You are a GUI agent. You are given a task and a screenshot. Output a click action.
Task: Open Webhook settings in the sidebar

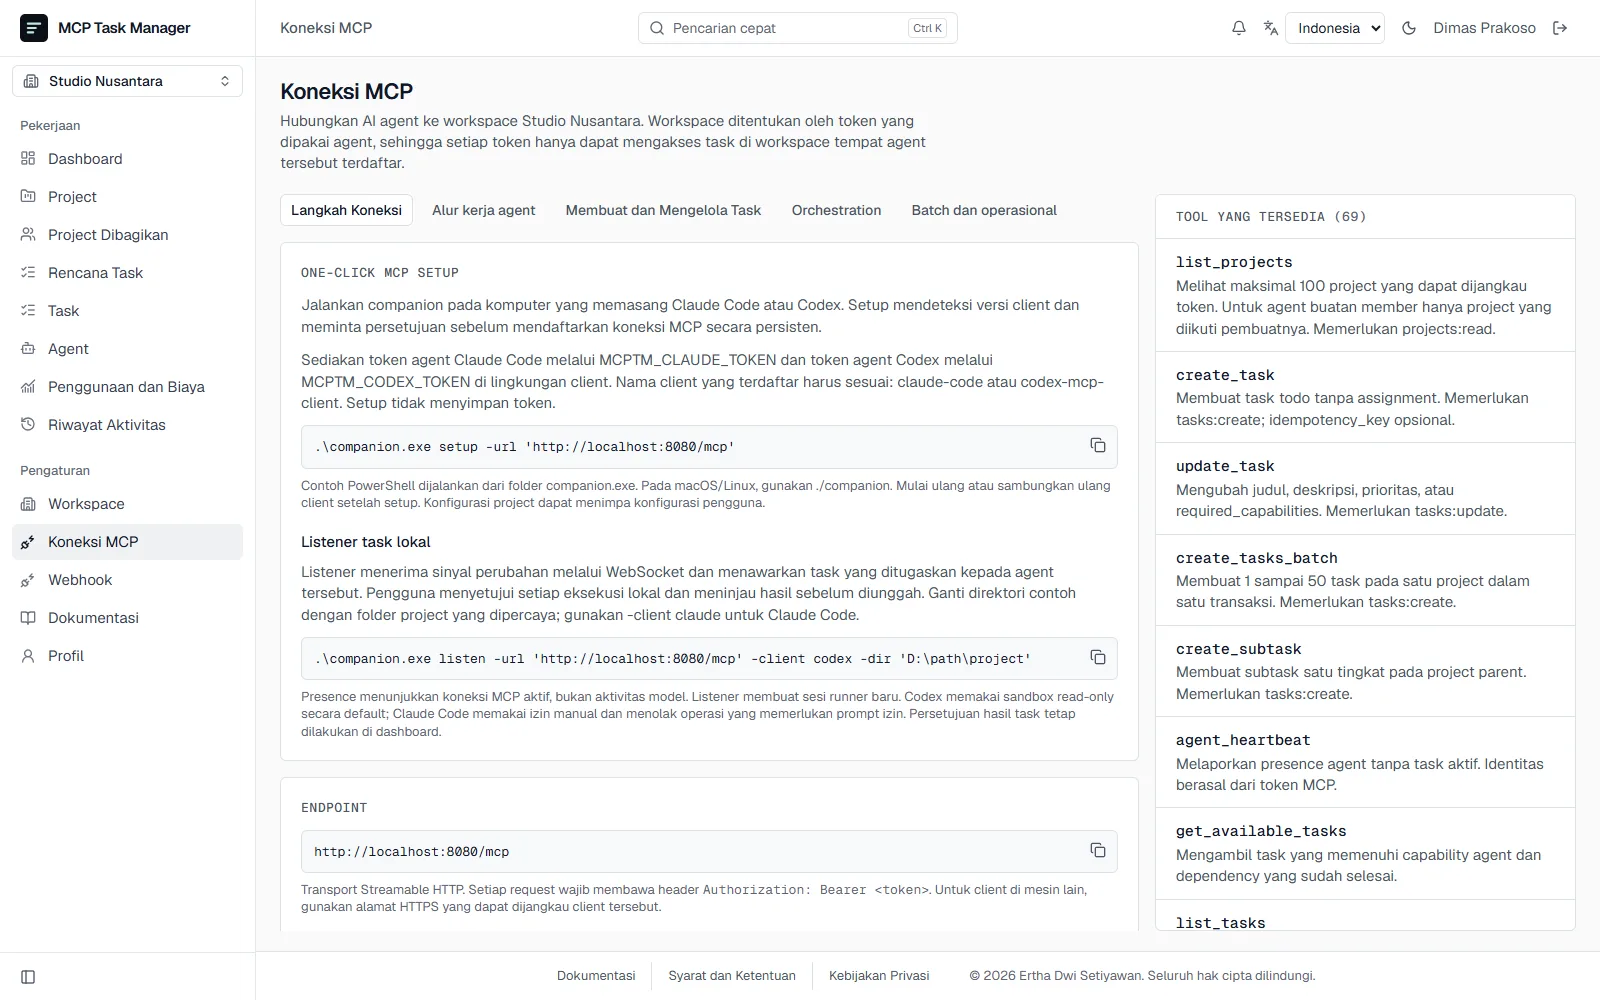pyautogui.click(x=127, y=580)
